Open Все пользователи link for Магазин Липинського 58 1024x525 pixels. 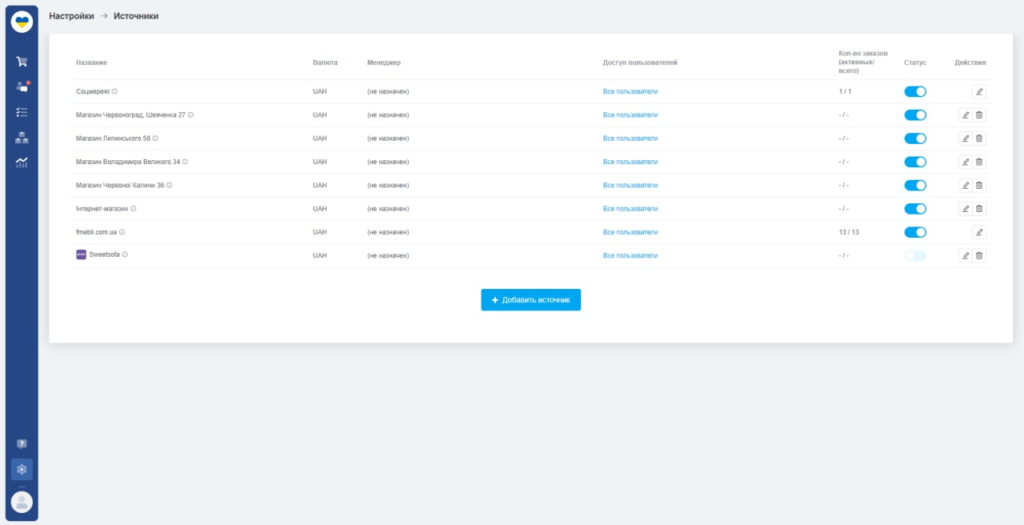(x=630, y=138)
